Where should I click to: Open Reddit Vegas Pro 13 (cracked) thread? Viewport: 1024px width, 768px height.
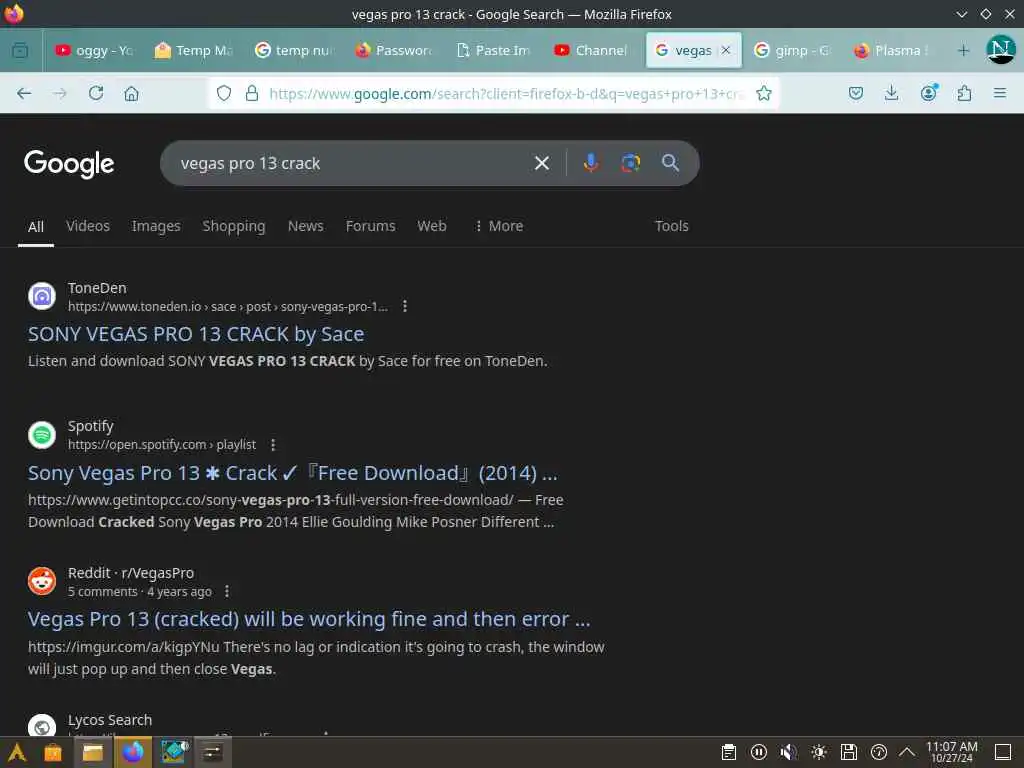309,619
